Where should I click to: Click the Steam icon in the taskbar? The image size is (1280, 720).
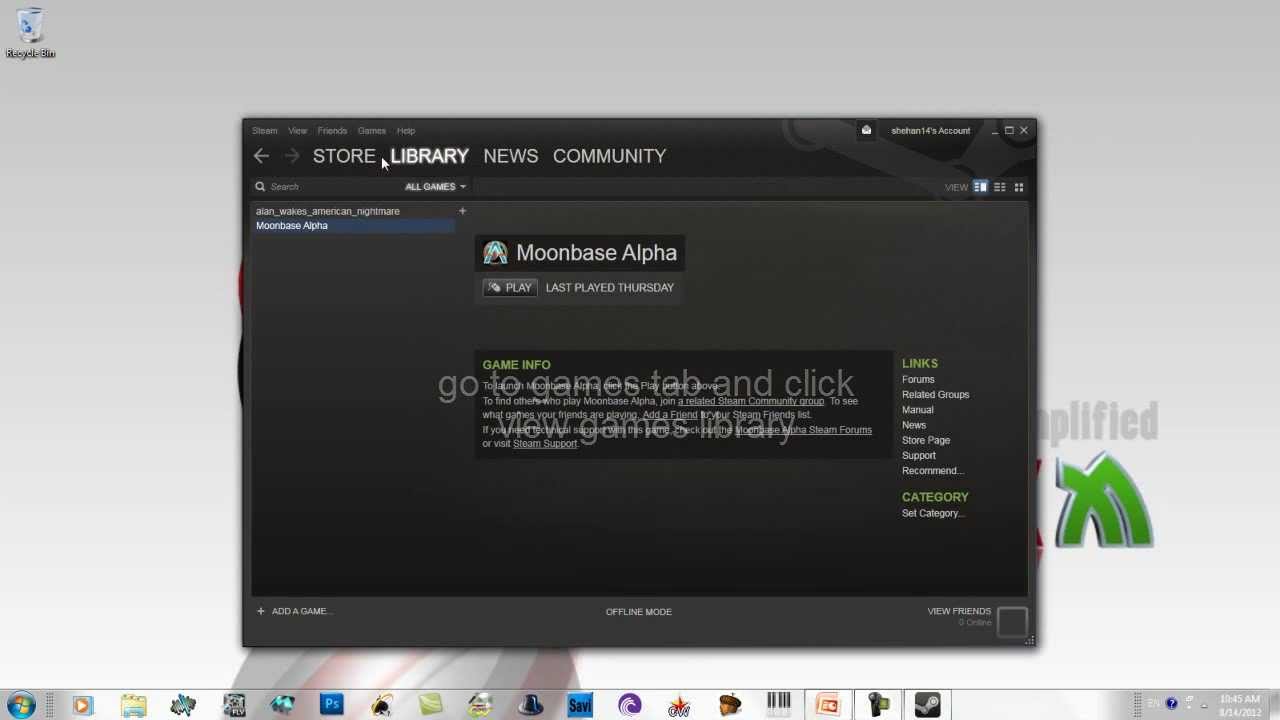[927, 704]
